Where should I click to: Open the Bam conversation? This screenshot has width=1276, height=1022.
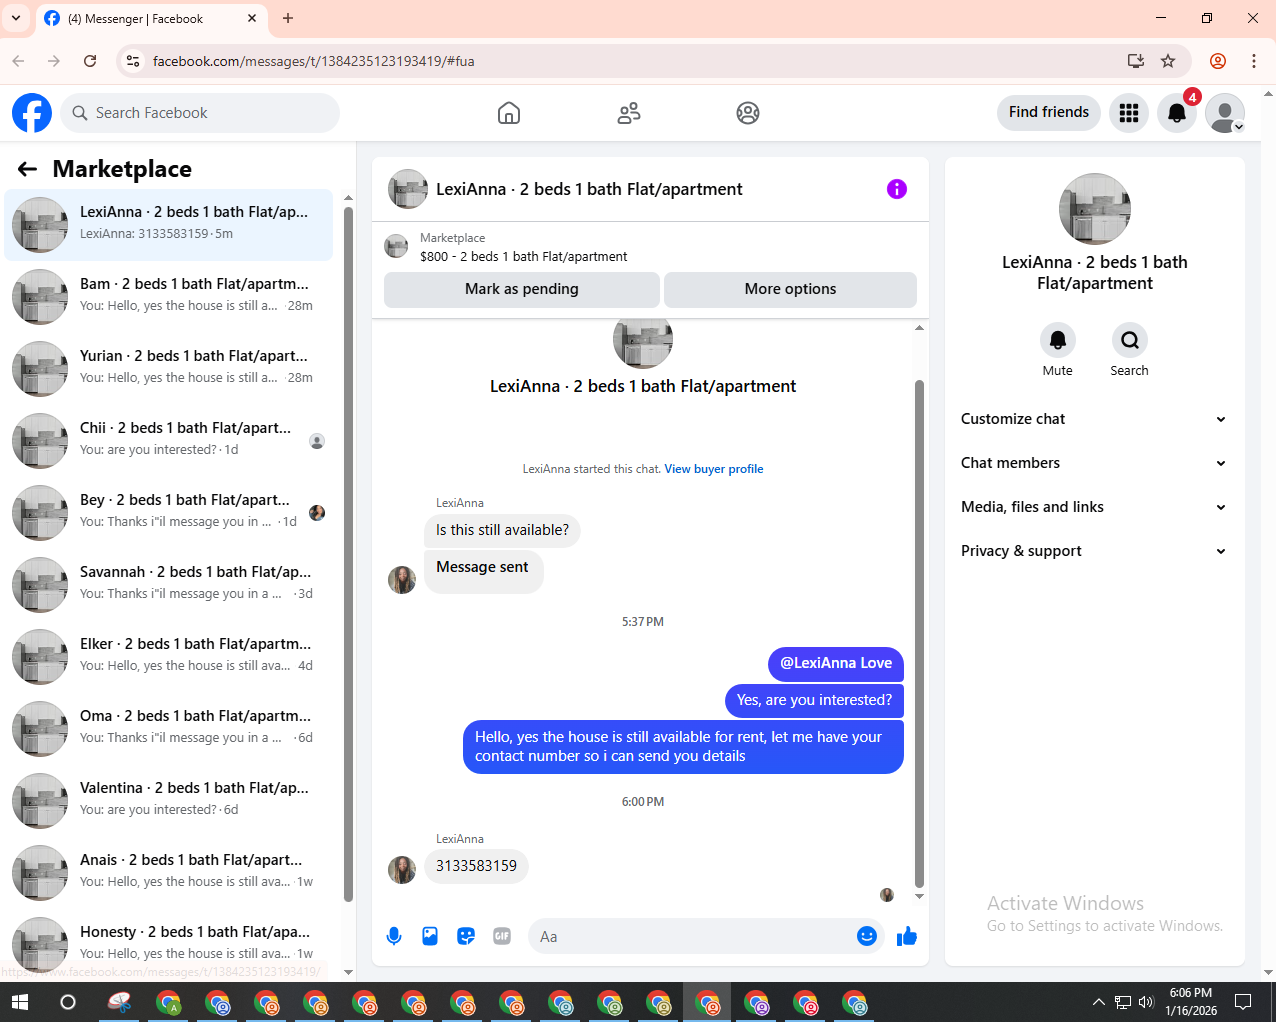tap(169, 297)
